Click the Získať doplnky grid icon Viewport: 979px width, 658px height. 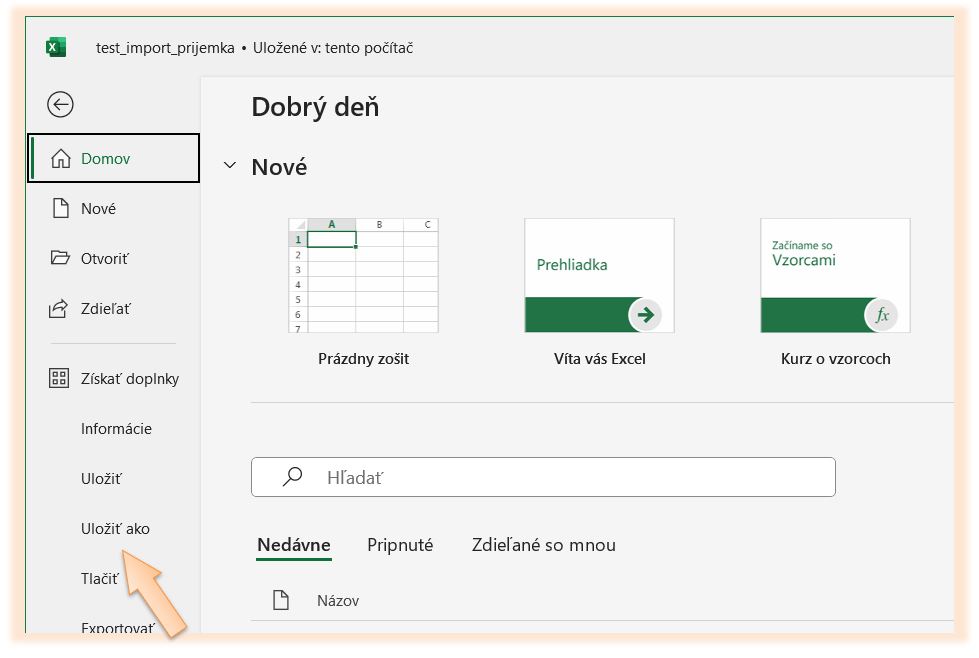point(60,379)
